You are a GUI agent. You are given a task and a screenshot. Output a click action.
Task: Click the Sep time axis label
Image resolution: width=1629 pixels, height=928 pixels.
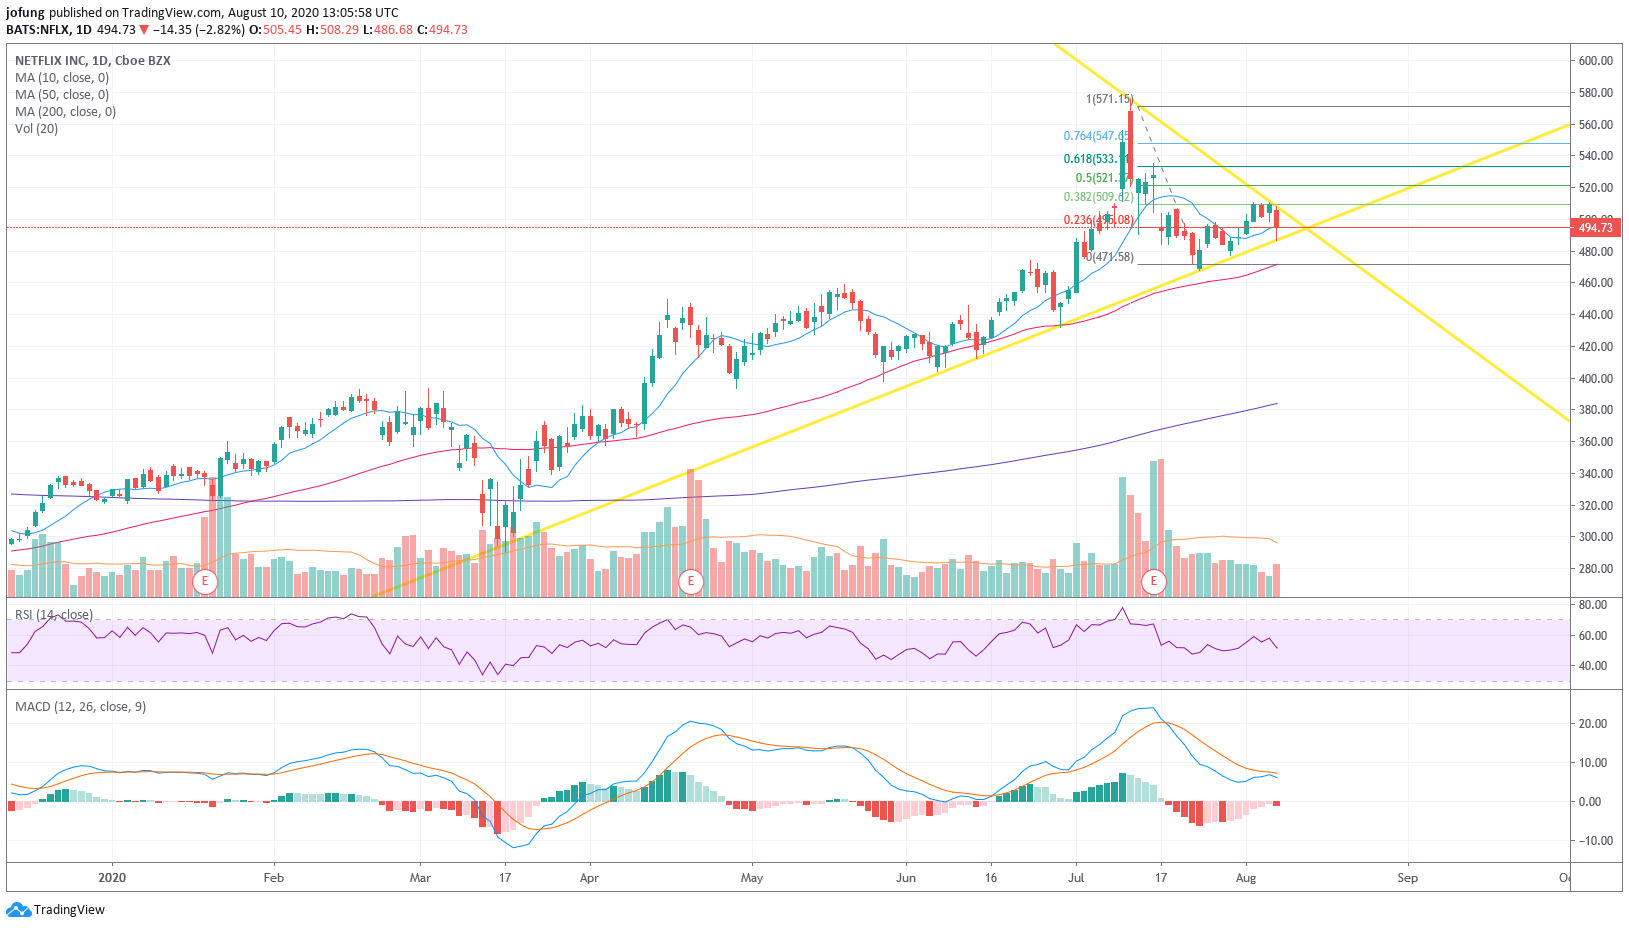pos(1408,878)
